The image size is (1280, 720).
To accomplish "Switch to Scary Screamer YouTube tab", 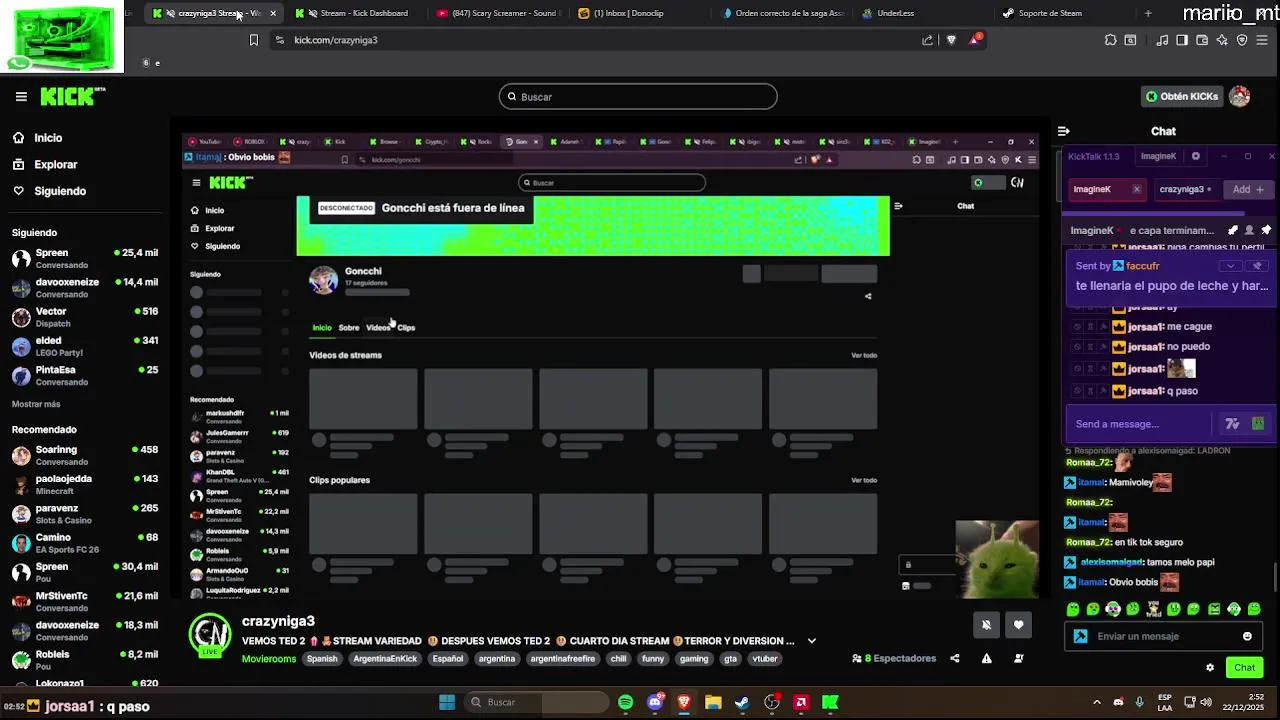I will click(x=497, y=13).
